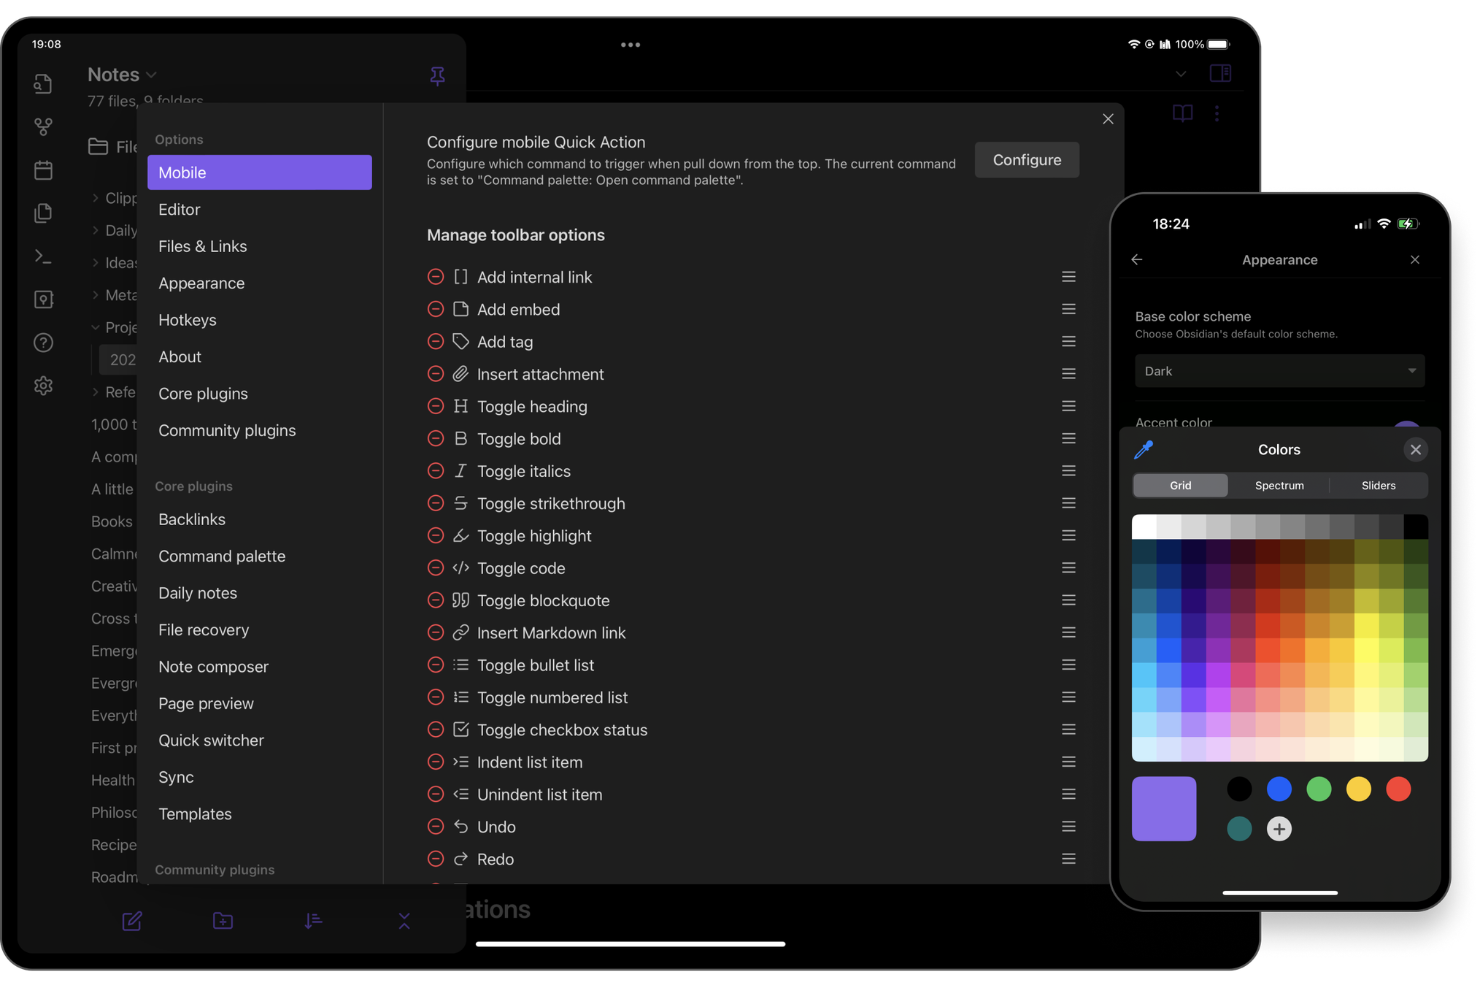The width and height of the screenshot is (1480, 987).
Task: Click the pin icon beside Notes
Action: (437, 76)
